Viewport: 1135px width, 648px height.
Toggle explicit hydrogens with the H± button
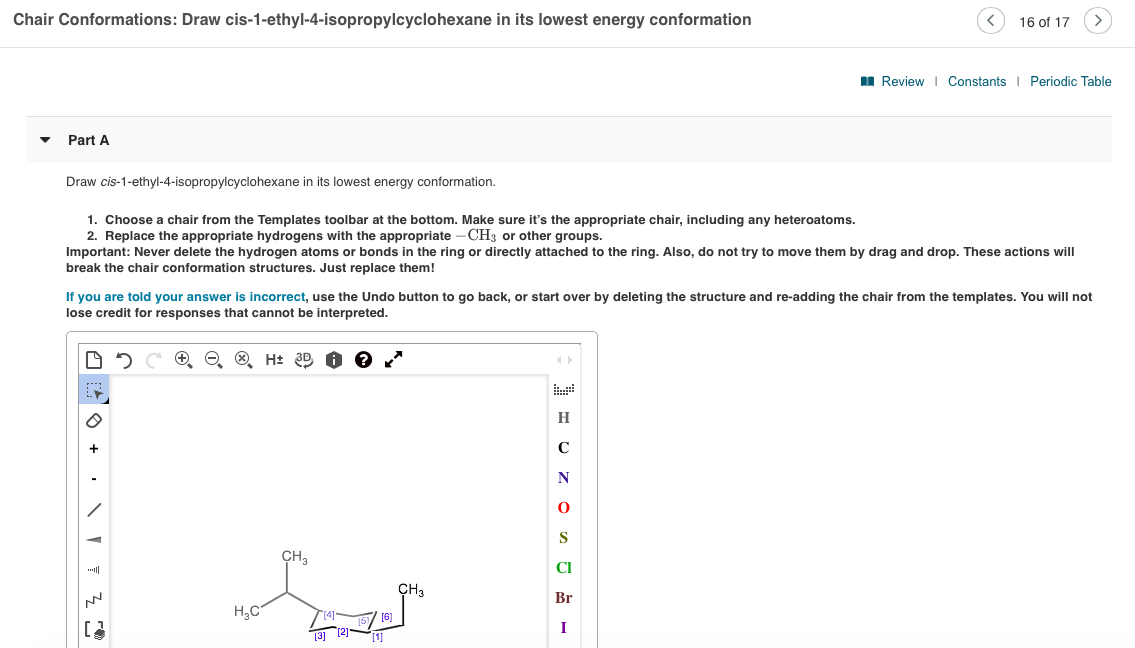point(273,358)
